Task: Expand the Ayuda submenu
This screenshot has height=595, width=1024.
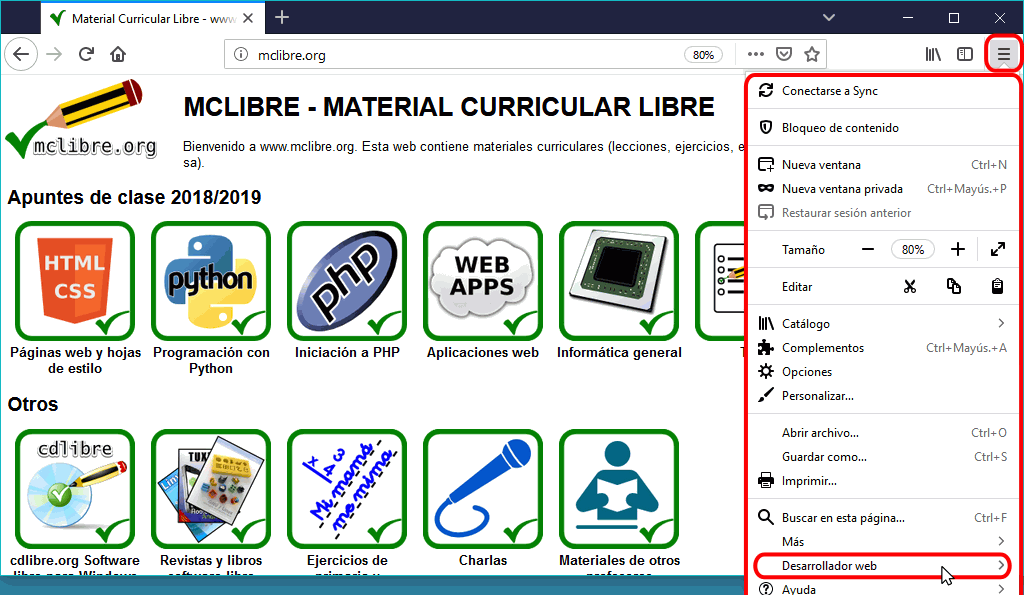Action: click(x=883, y=588)
